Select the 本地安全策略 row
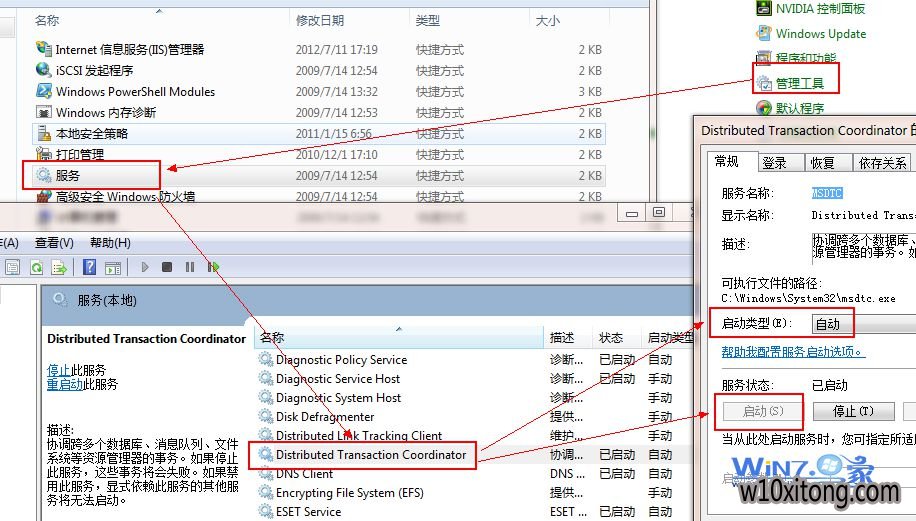916x521 pixels. click(x=318, y=133)
